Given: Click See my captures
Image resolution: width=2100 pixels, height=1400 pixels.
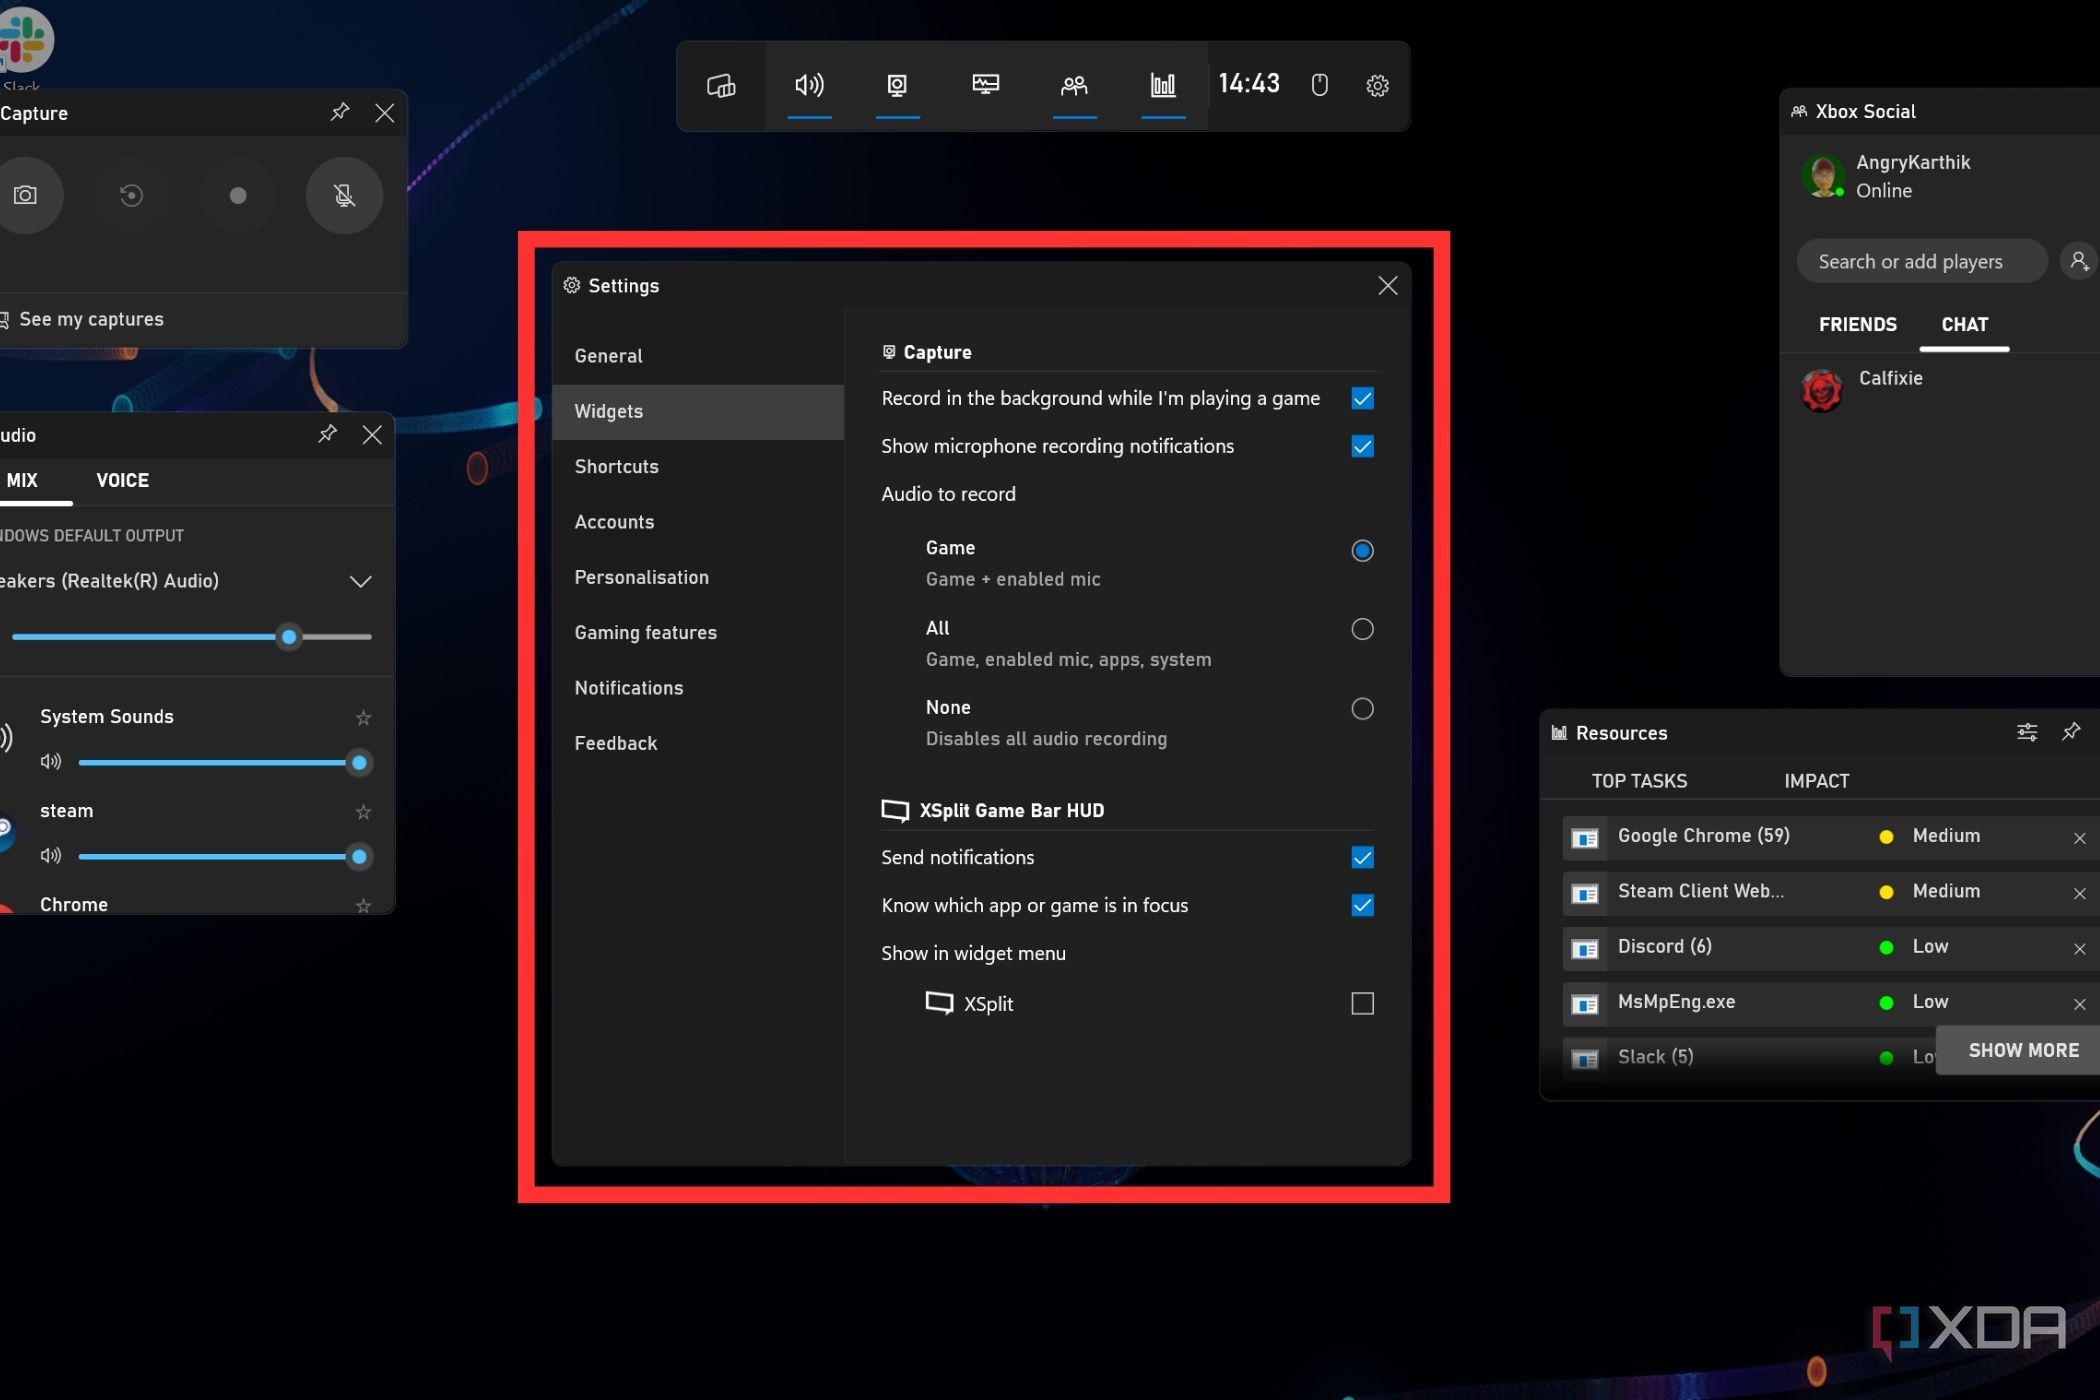Looking at the screenshot, I should pyautogui.click(x=92, y=319).
